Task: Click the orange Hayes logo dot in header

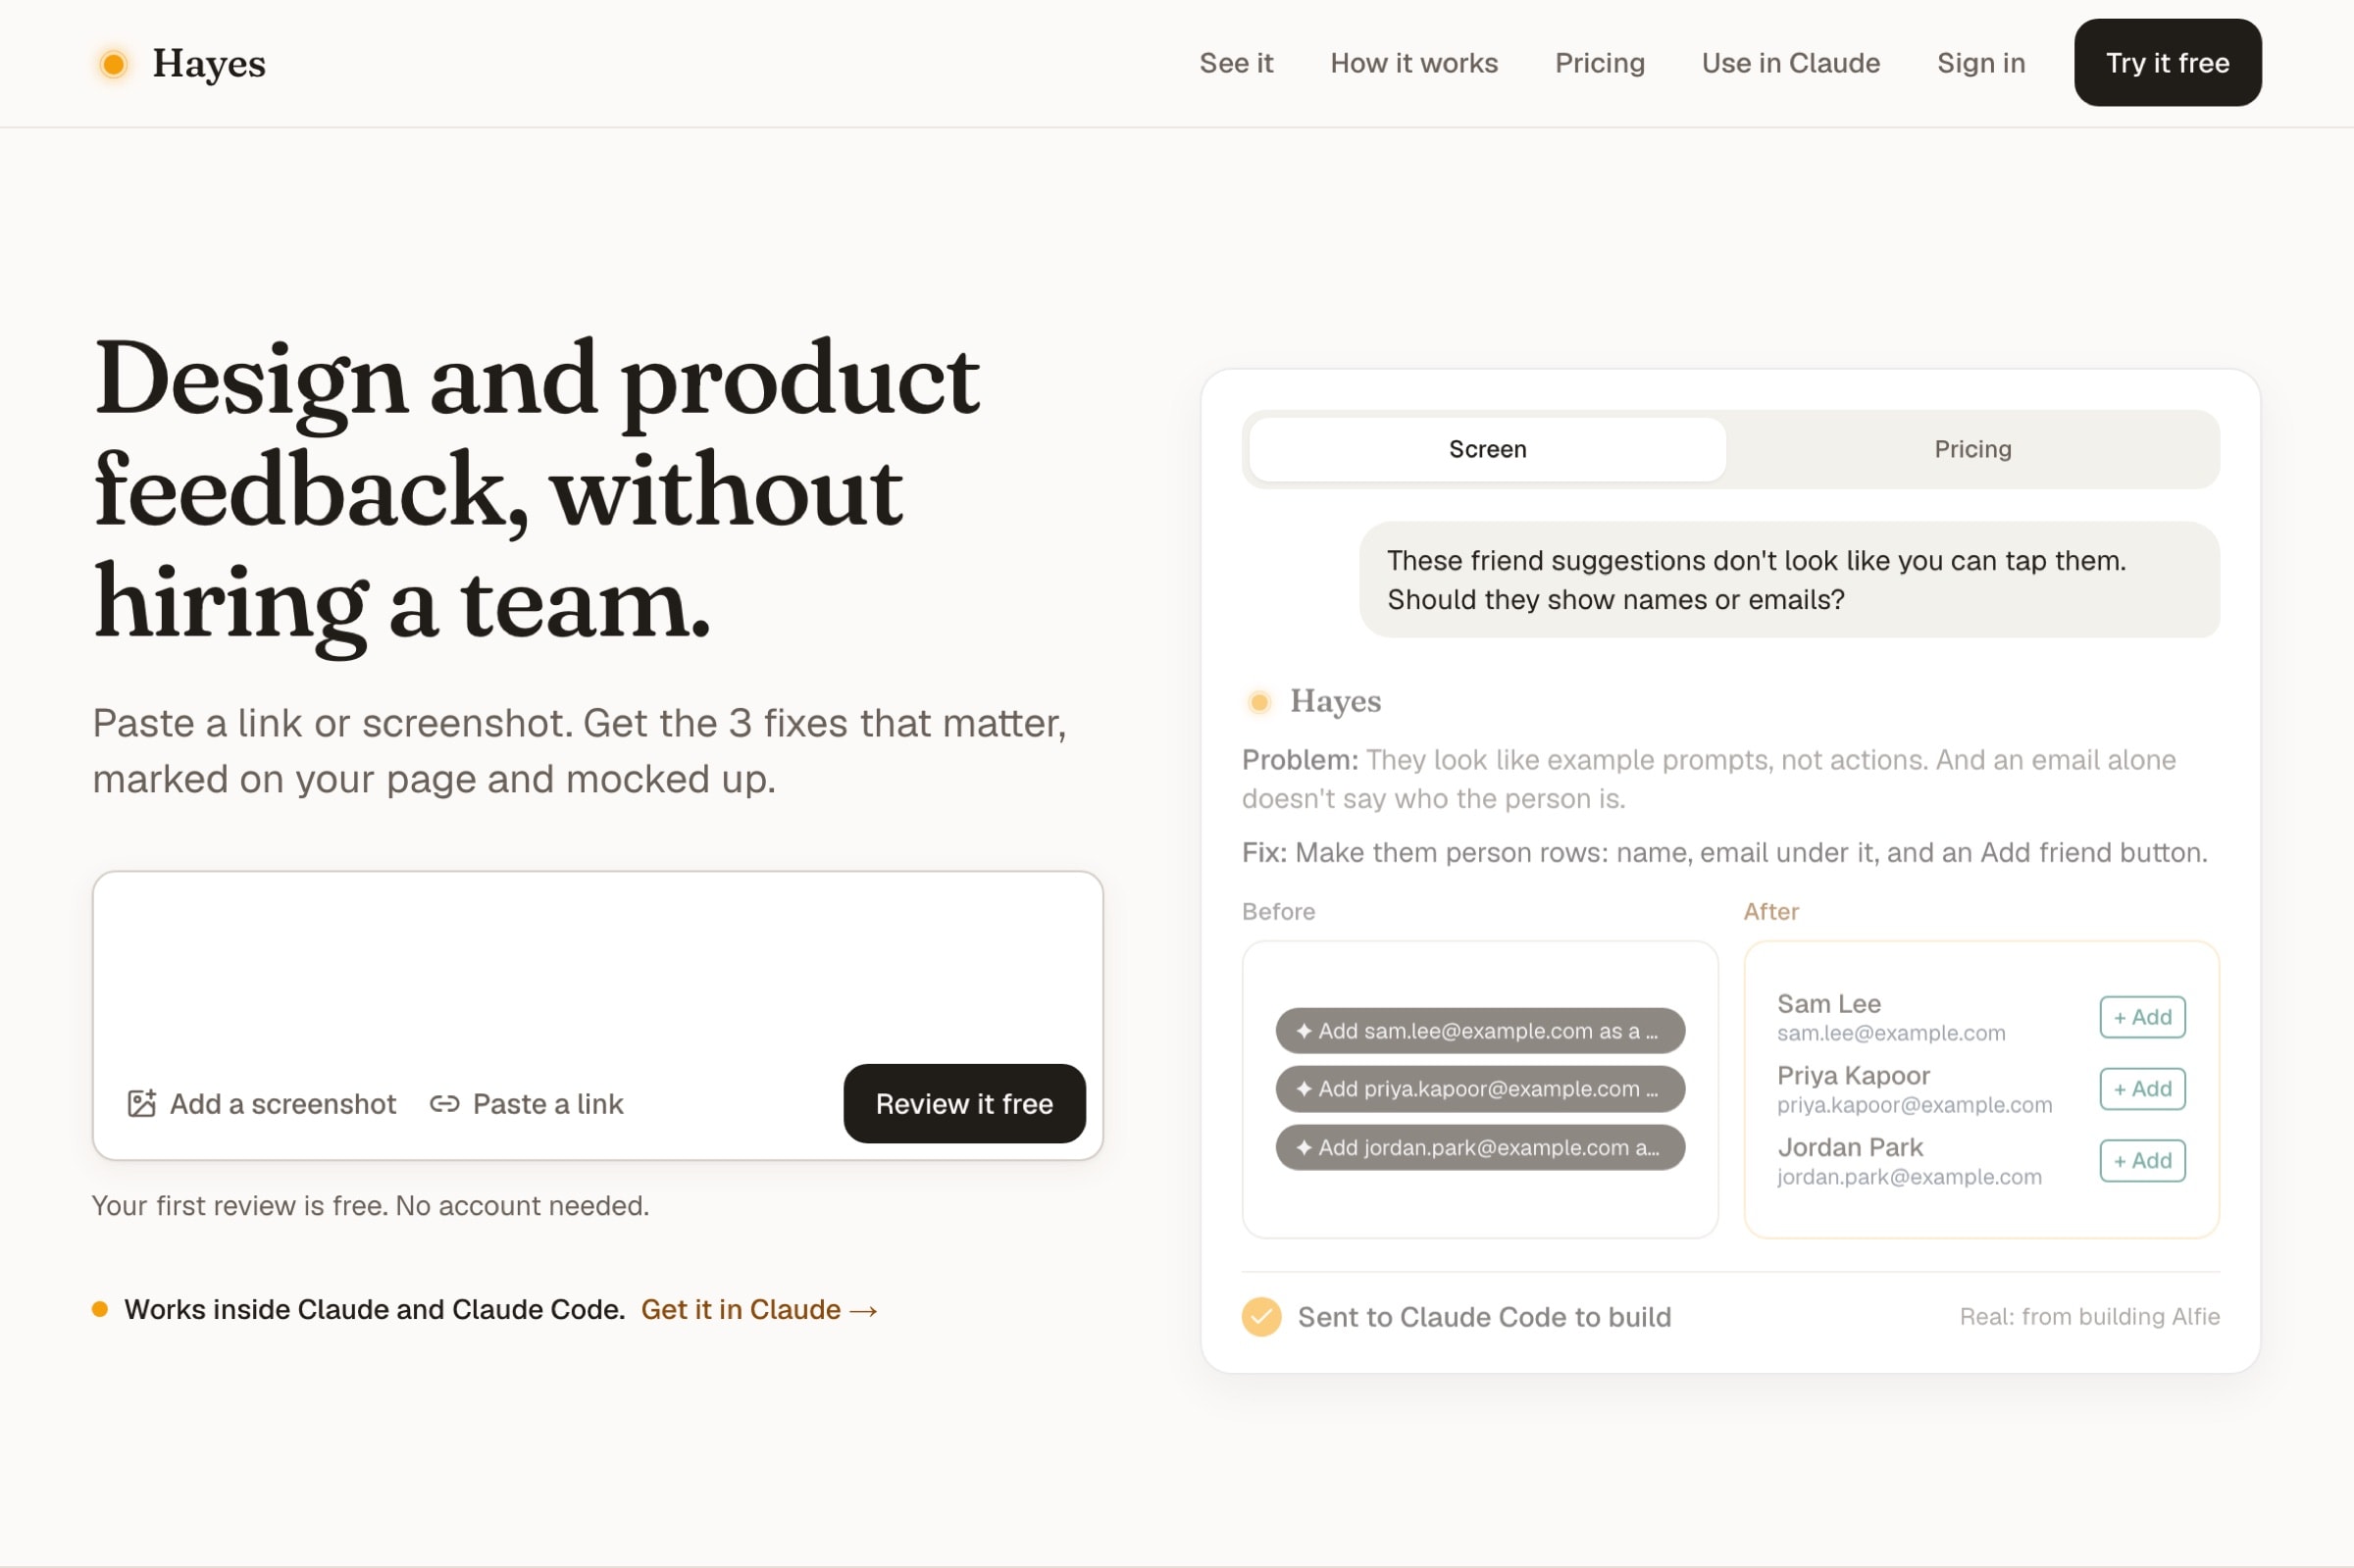Action: coord(114,64)
